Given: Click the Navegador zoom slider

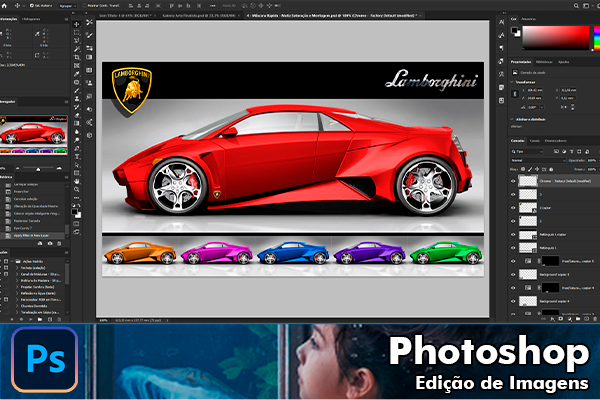Looking at the screenshot, I should 38,169.
